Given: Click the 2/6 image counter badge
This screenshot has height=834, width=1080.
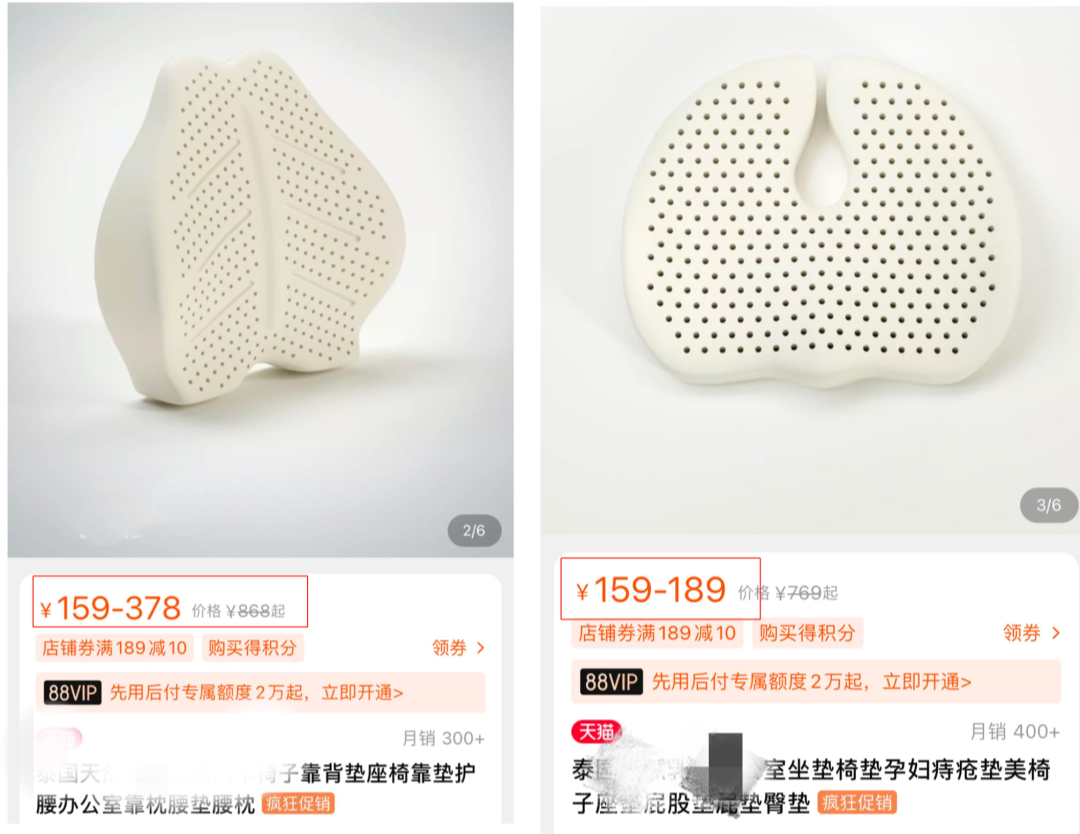Looking at the screenshot, I should pyautogui.click(x=474, y=531).
